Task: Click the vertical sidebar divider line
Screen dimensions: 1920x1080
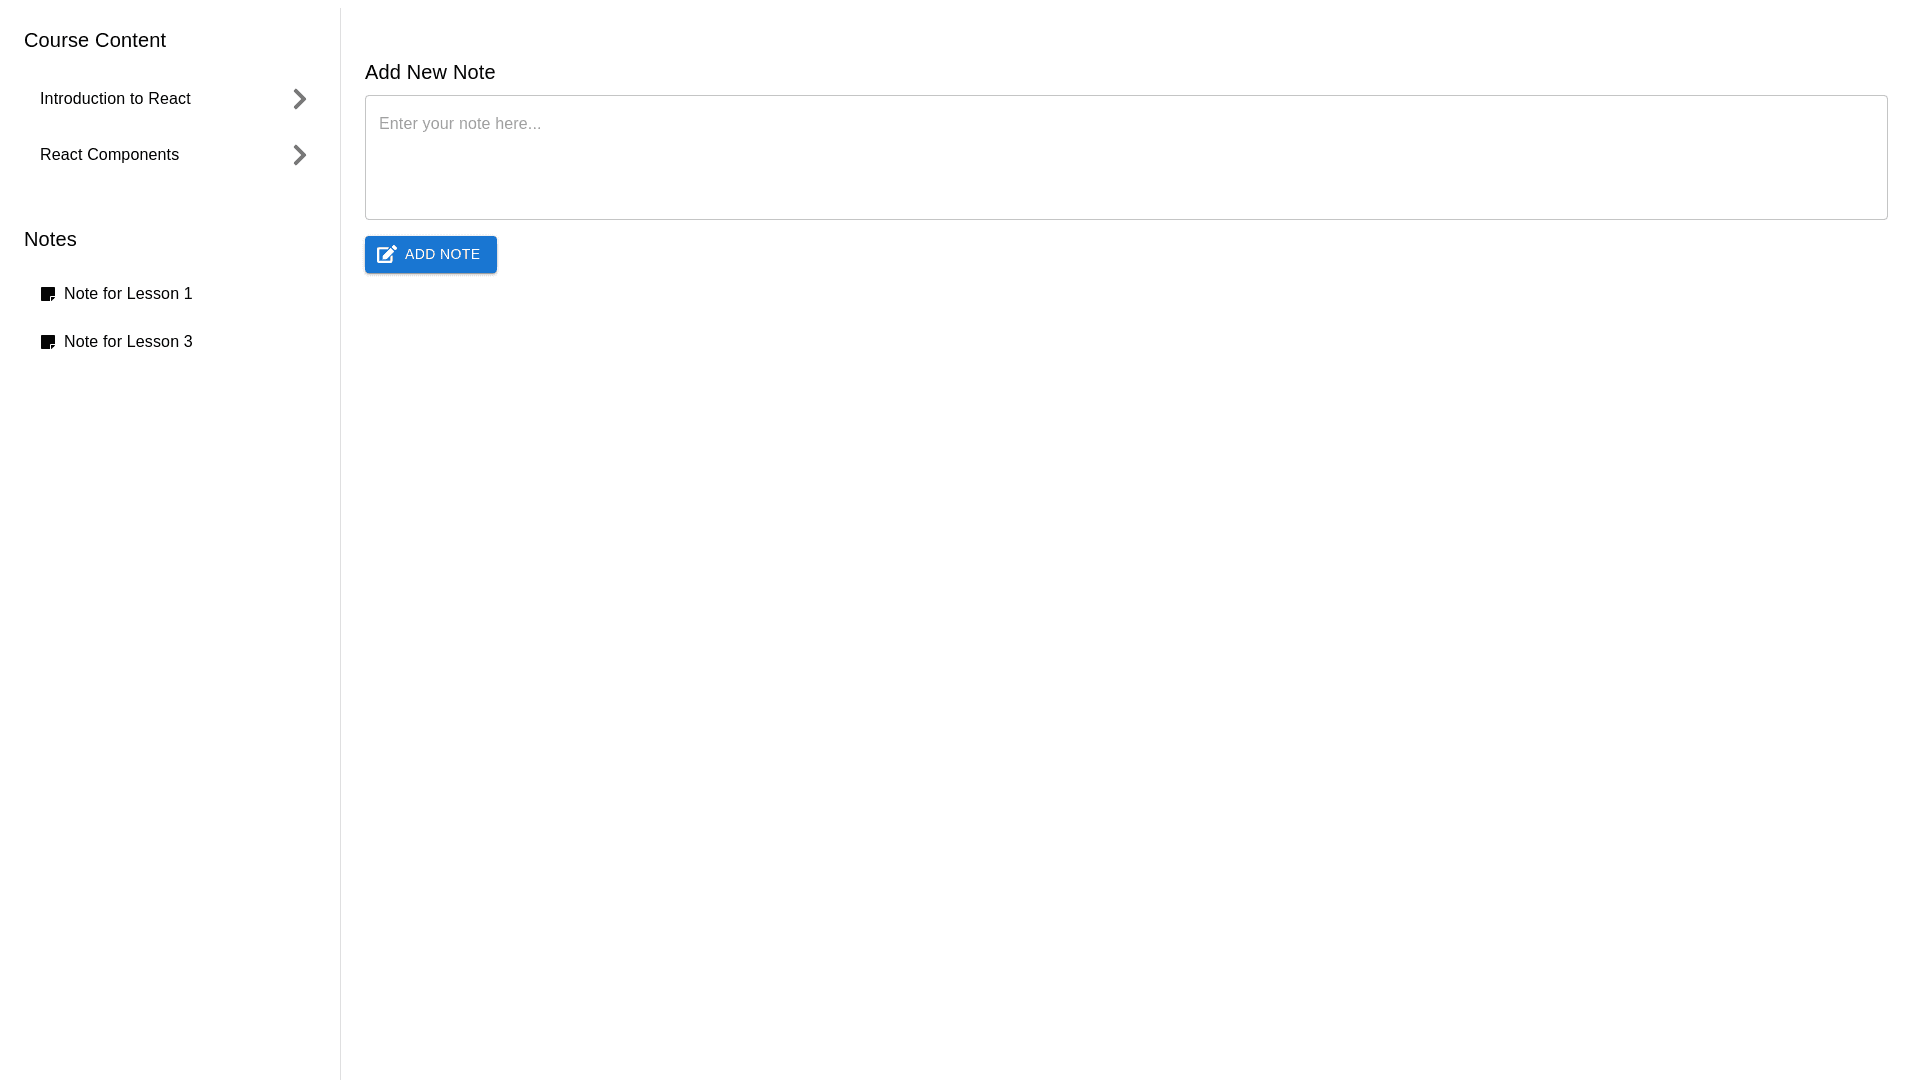Action: (340, 600)
